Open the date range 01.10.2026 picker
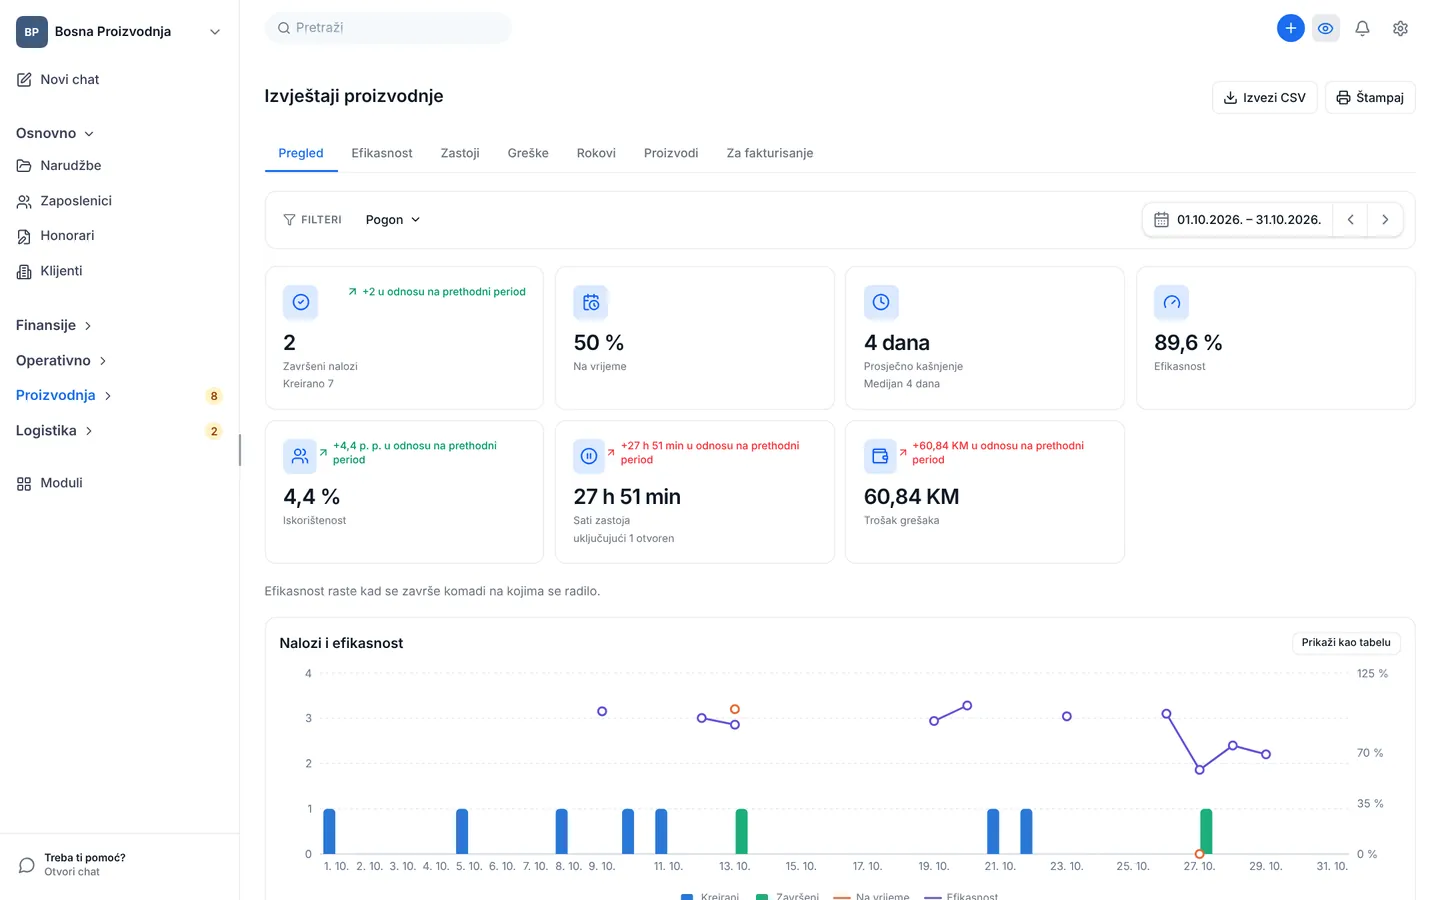1440x900 pixels. [x=1238, y=220]
